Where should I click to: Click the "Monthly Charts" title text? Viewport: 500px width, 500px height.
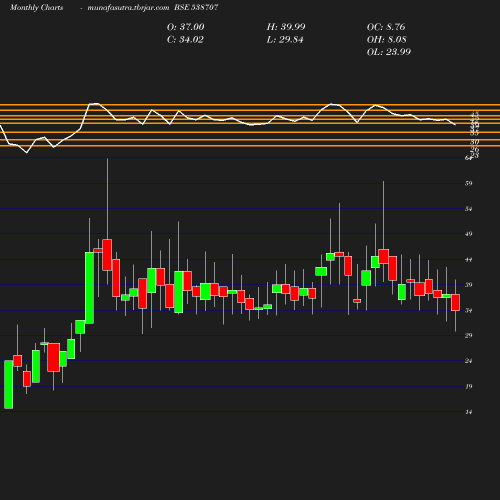[36, 8]
